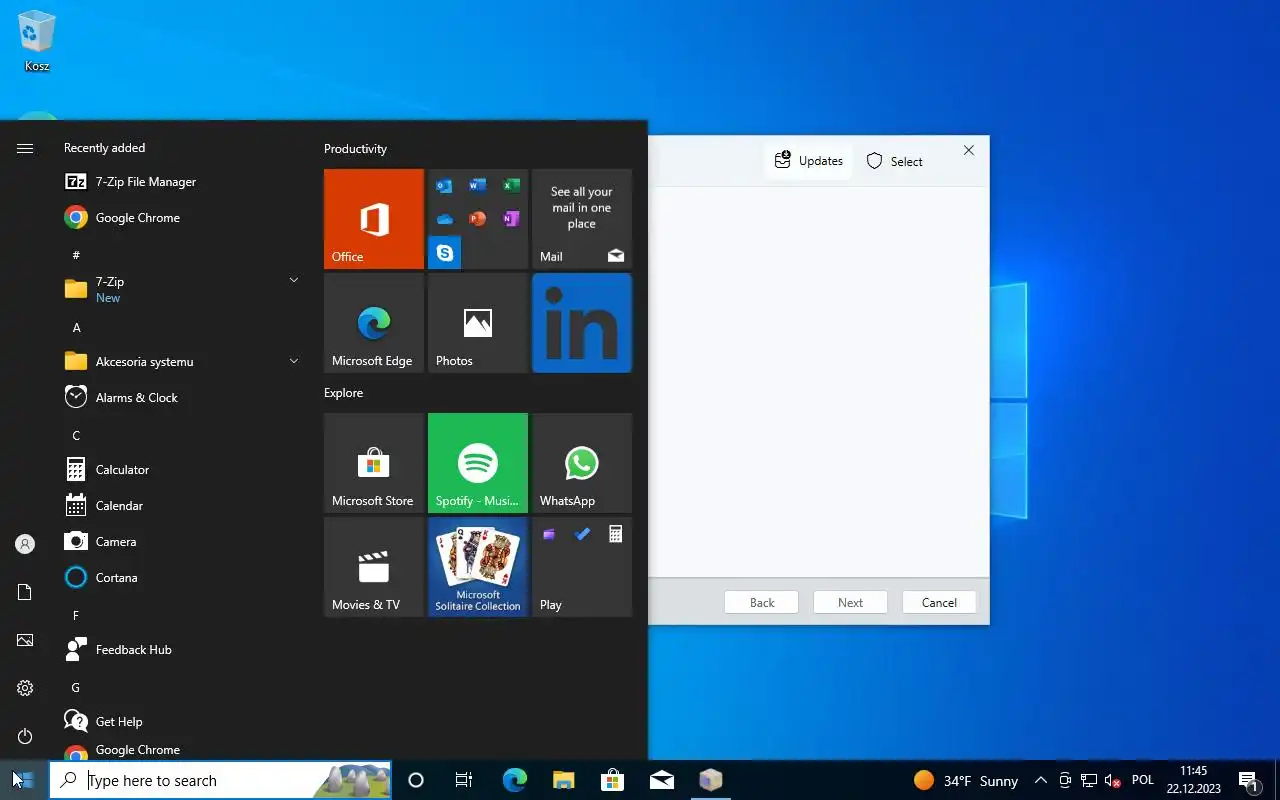
Task: Open the Office tile
Action: [x=374, y=219]
